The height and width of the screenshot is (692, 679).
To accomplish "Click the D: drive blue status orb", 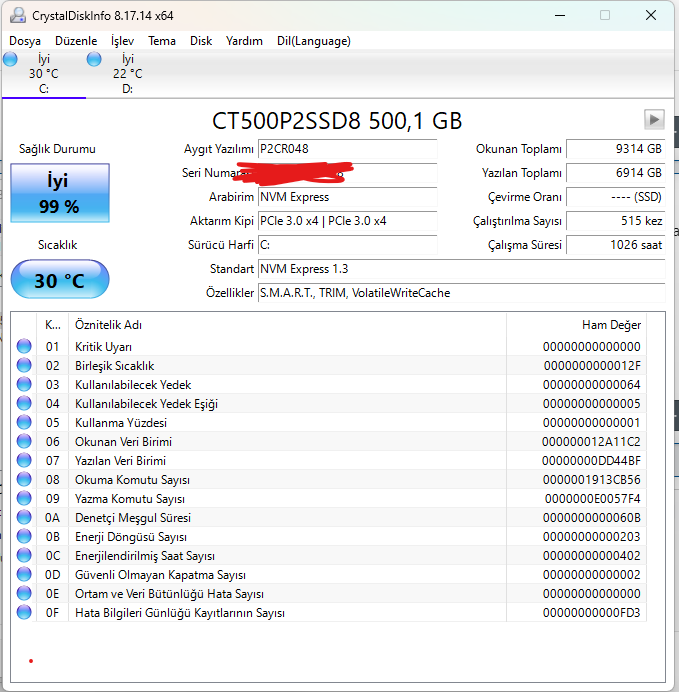I will [94, 59].
